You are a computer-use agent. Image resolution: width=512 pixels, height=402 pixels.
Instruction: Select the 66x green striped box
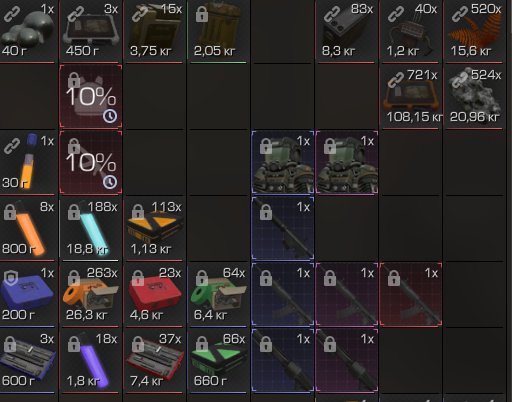(218, 361)
